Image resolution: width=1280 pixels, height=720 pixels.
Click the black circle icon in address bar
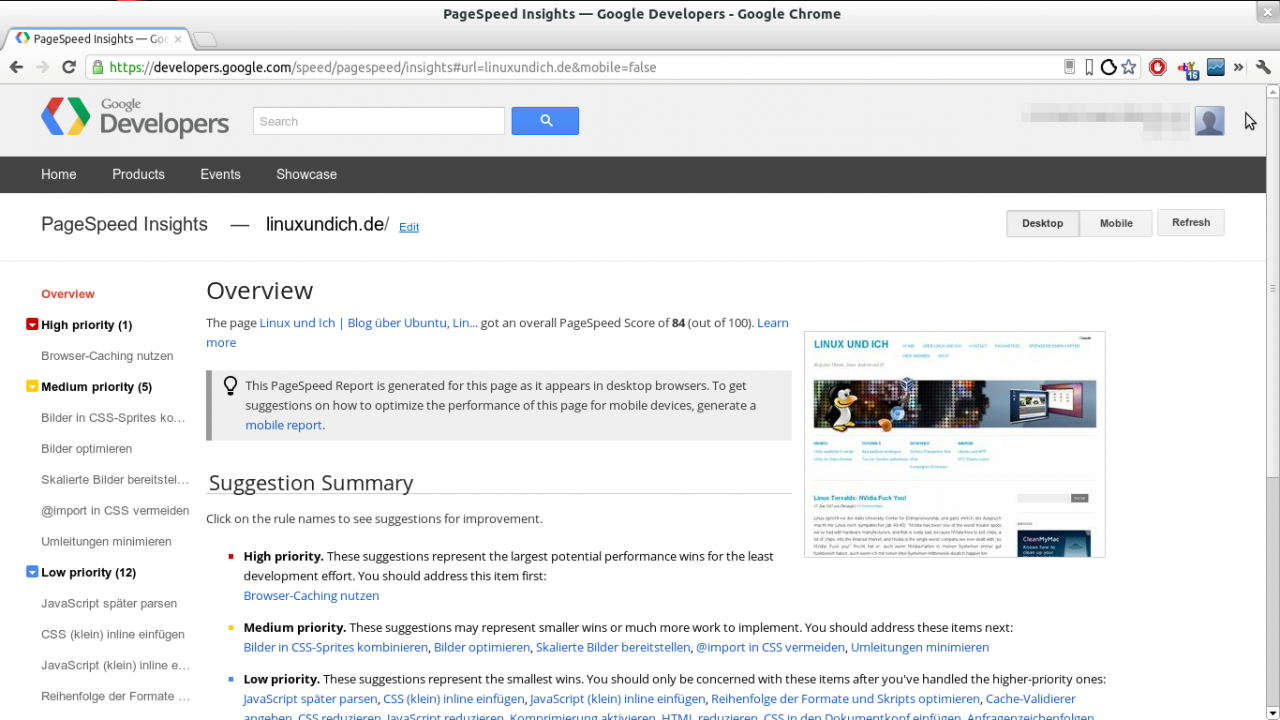[1108, 67]
